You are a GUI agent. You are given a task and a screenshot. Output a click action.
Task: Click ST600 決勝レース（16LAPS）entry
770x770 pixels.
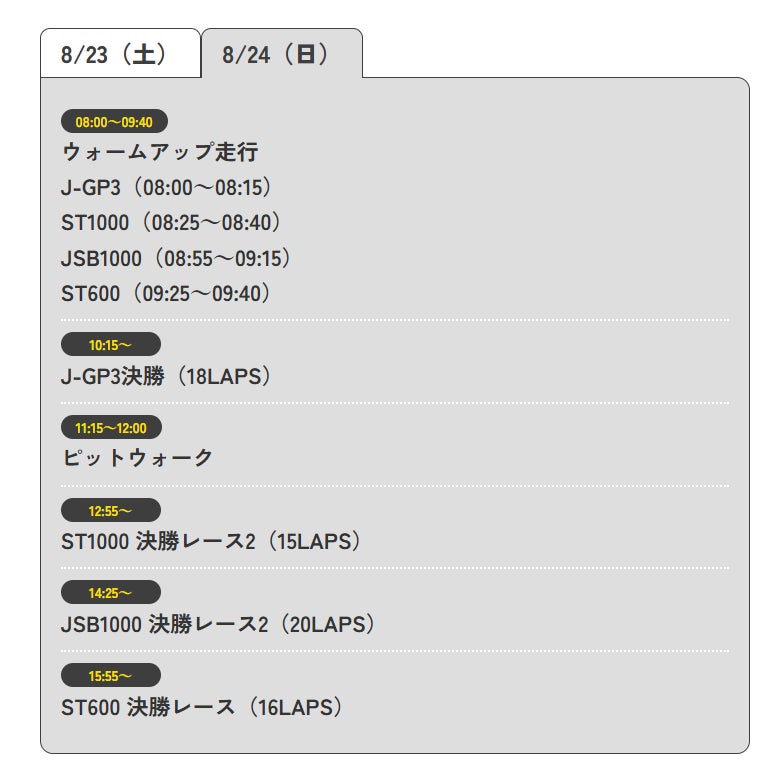(x=203, y=707)
